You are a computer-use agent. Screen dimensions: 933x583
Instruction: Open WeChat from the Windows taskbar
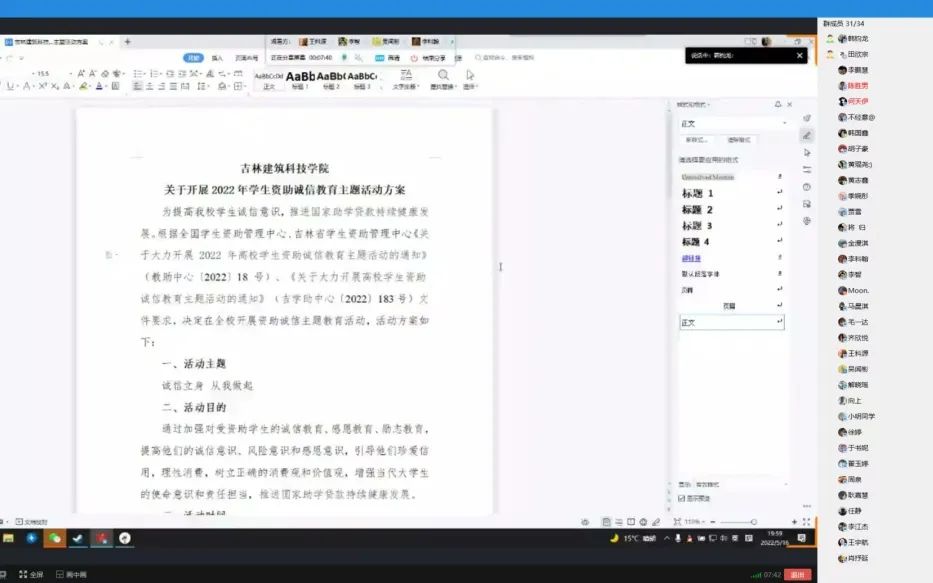(55, 538)
